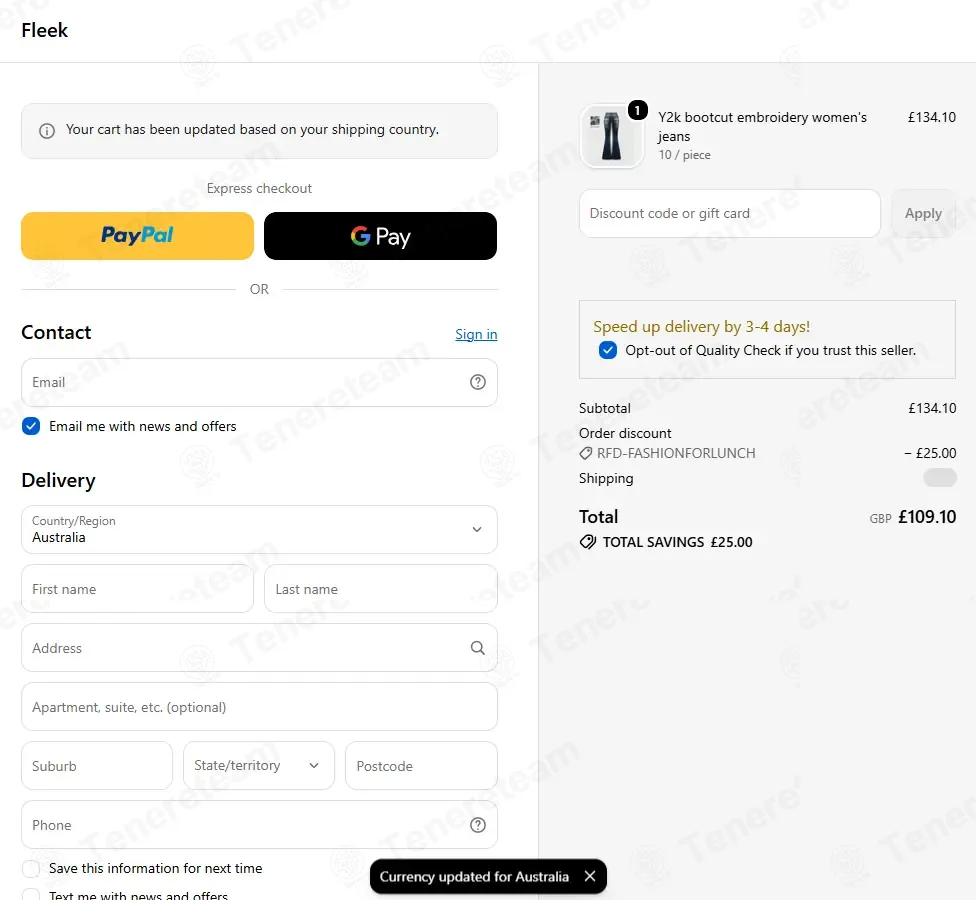This screenshot has width=976, height=900.
Task: Click the − £25.00 order discount amount
Action: [x=930, y=454]
